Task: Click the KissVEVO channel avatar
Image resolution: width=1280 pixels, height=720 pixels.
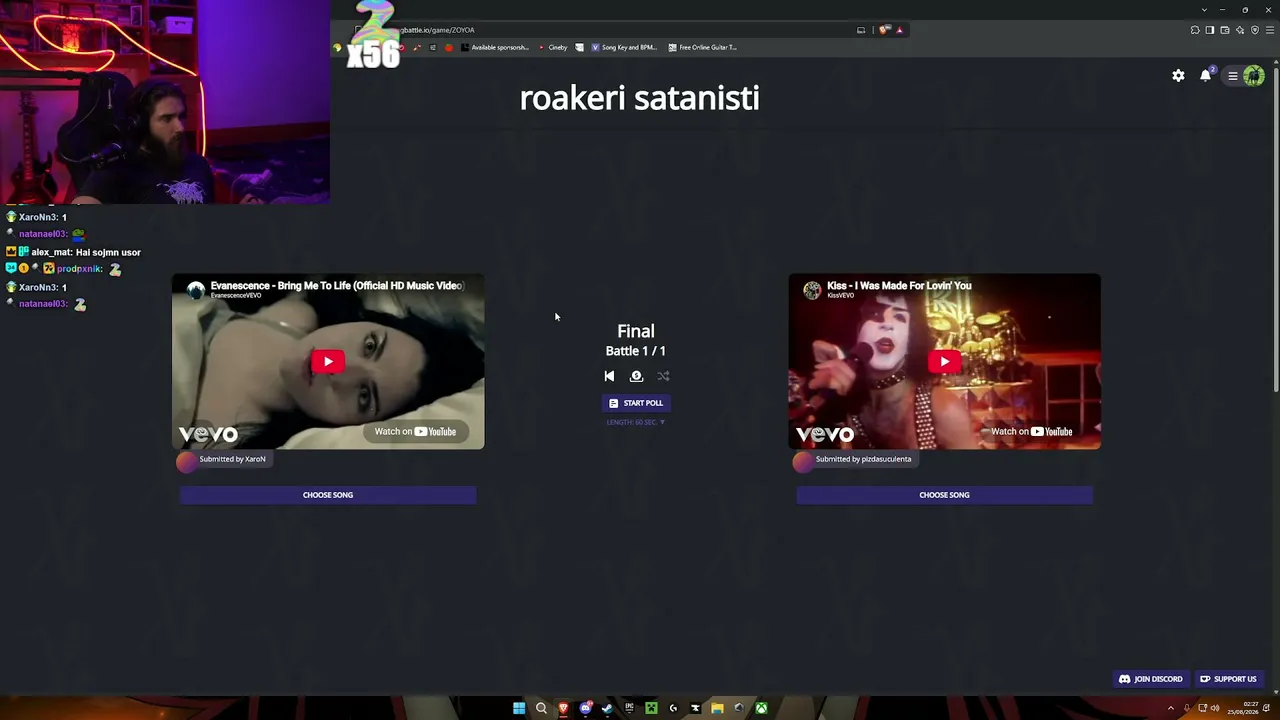Action: point(812,290)
